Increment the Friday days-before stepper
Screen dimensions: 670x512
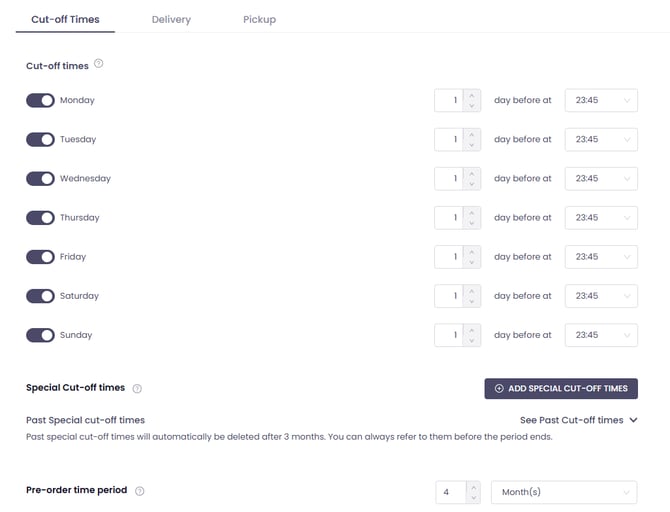(x=472, y=251)
